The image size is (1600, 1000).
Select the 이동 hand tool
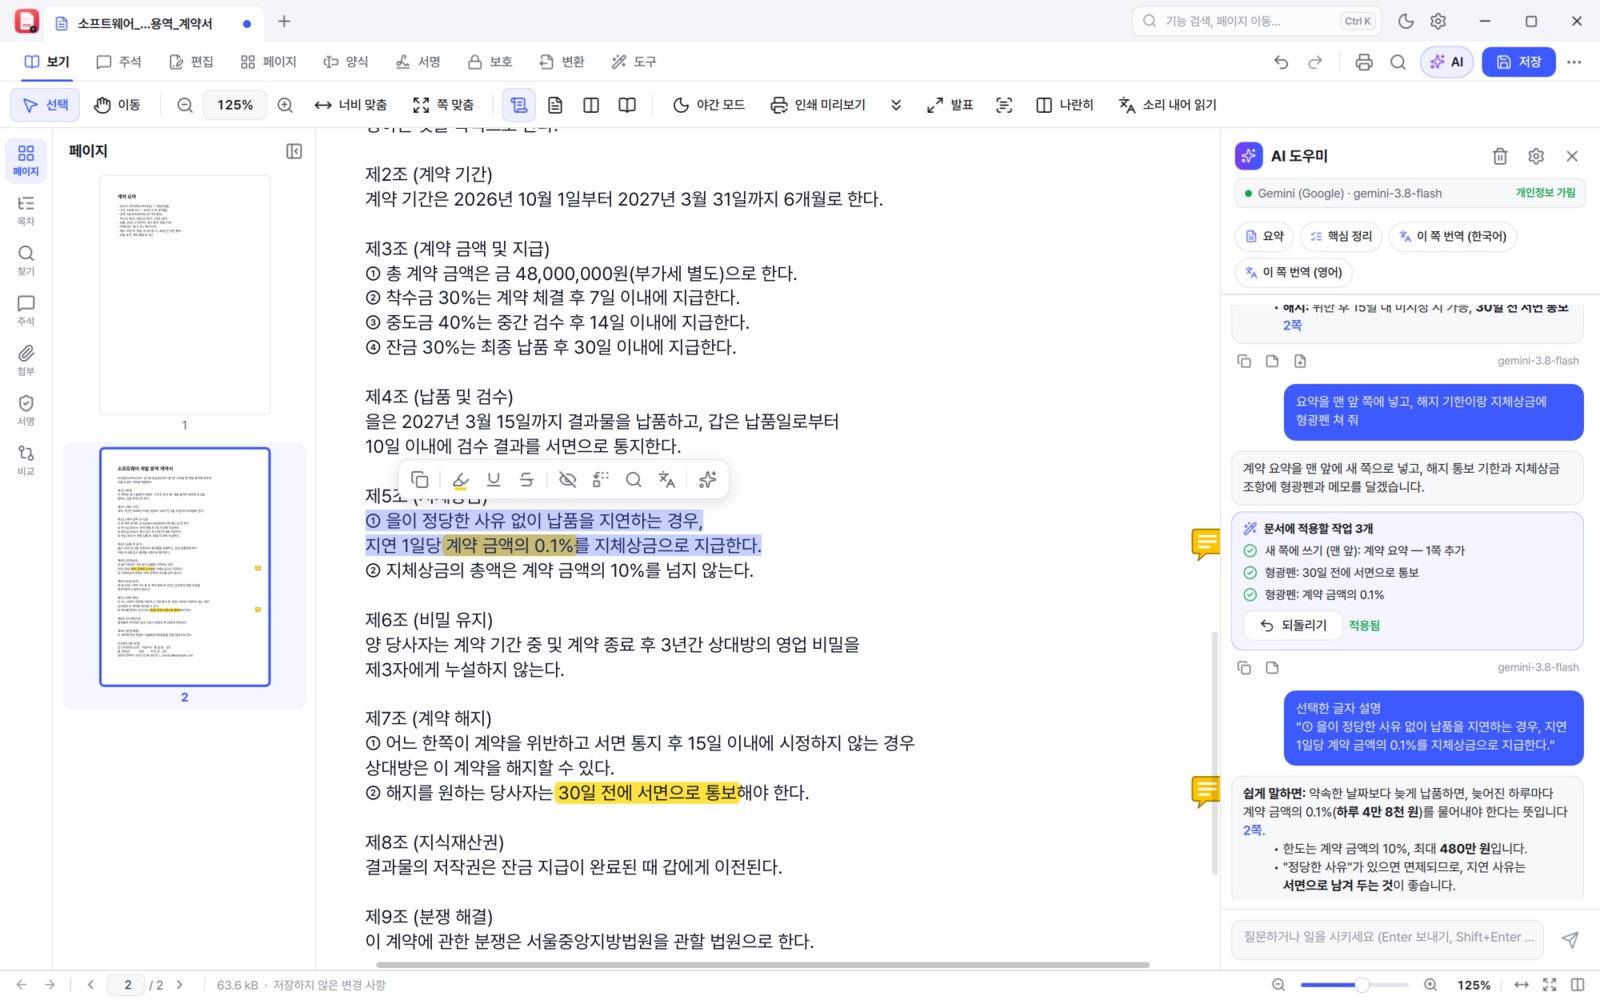pyautogui.click(x=117, y=105)
